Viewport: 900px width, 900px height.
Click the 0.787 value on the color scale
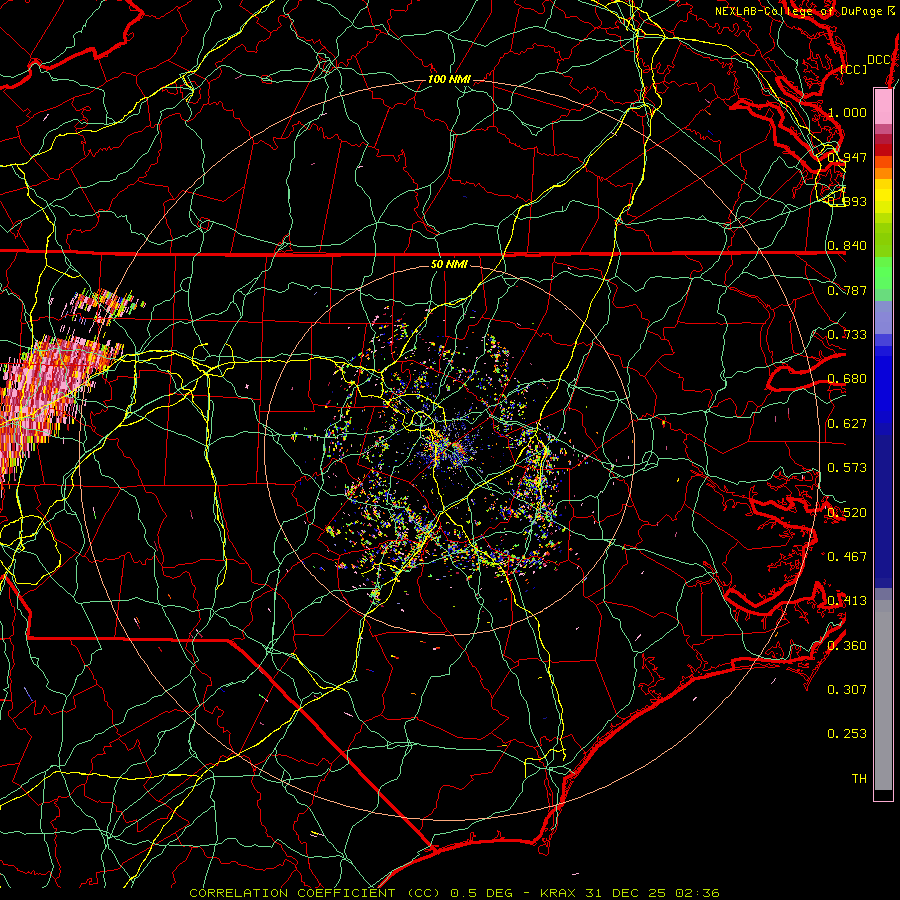(x=847, y=290)
